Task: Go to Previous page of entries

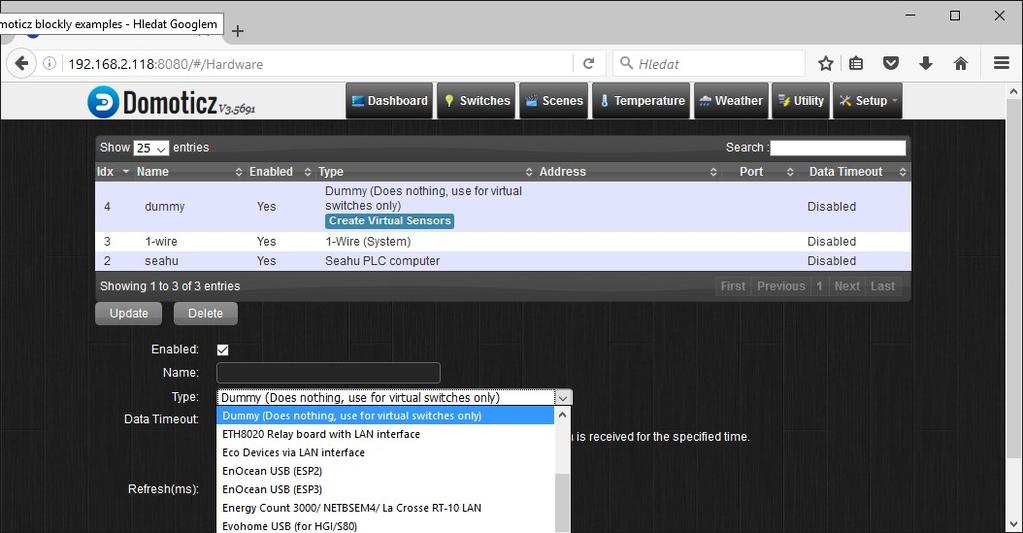Action: (781, 286)
